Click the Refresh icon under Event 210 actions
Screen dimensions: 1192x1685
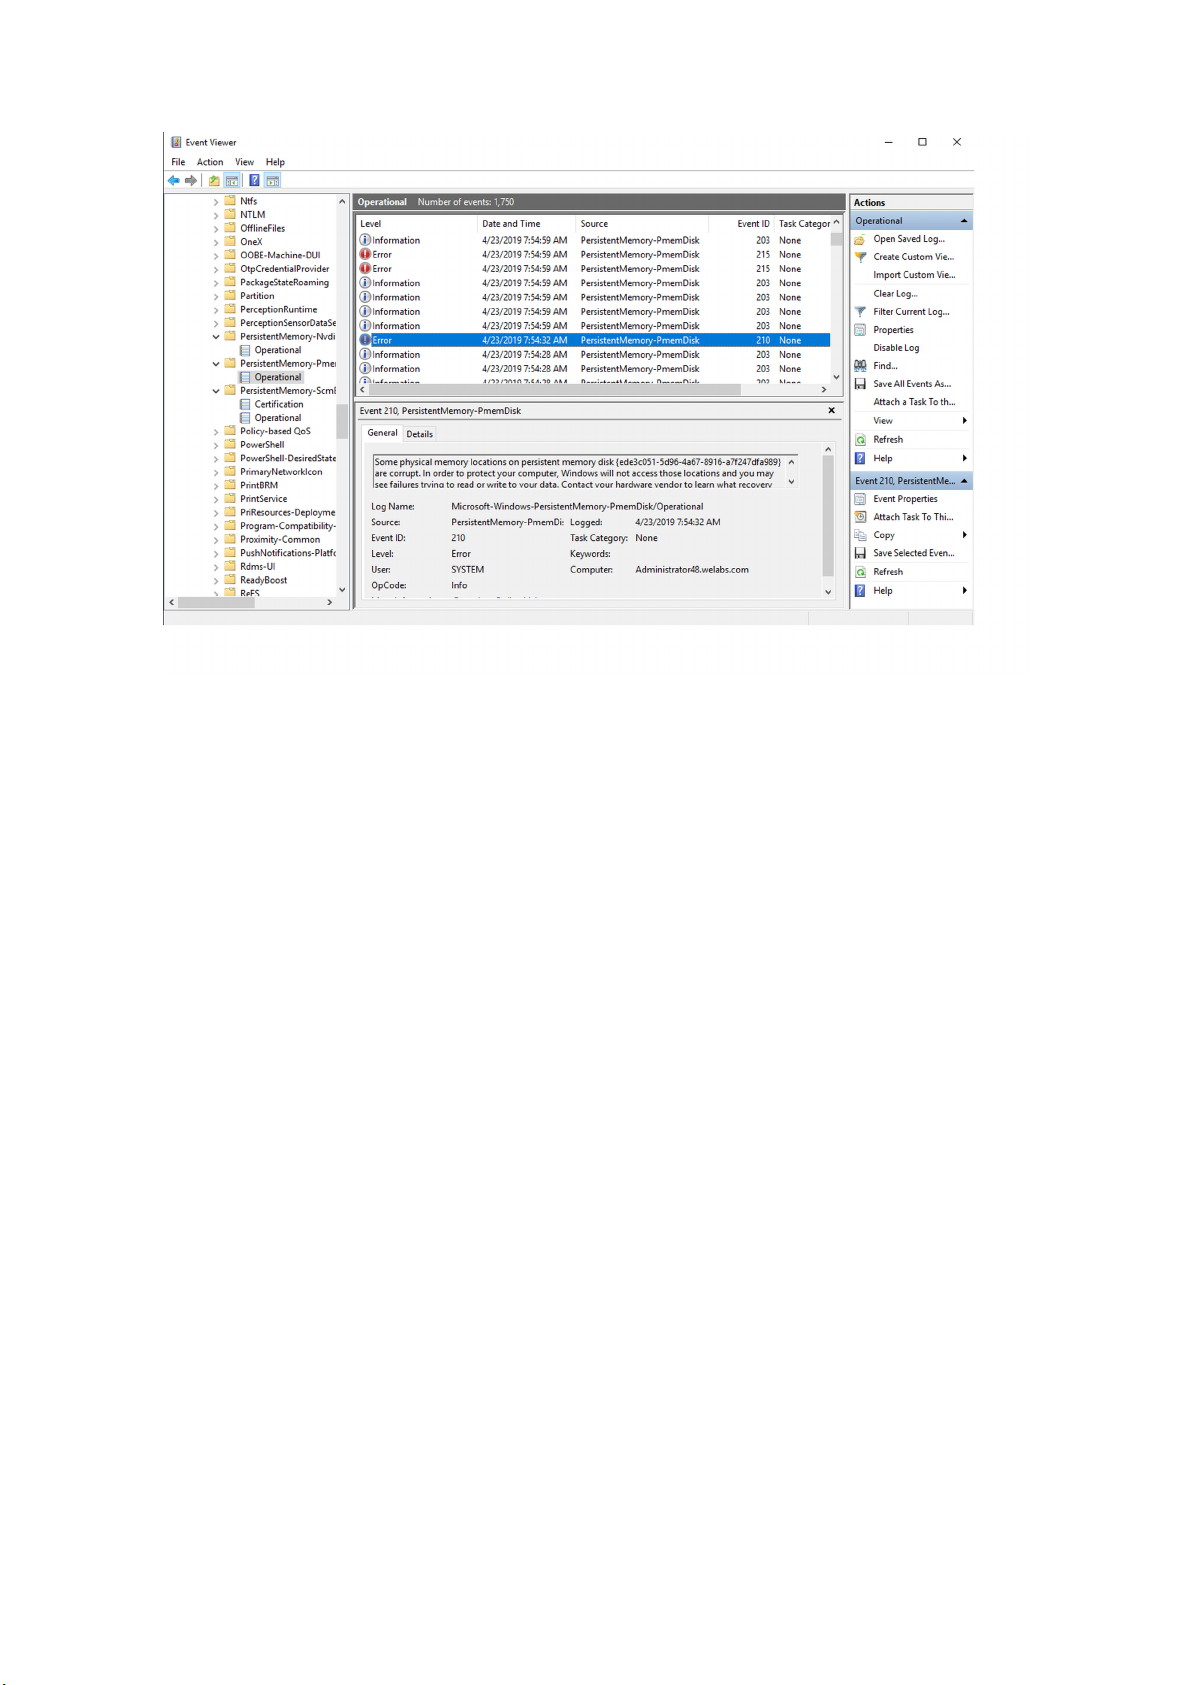(860, 572)
